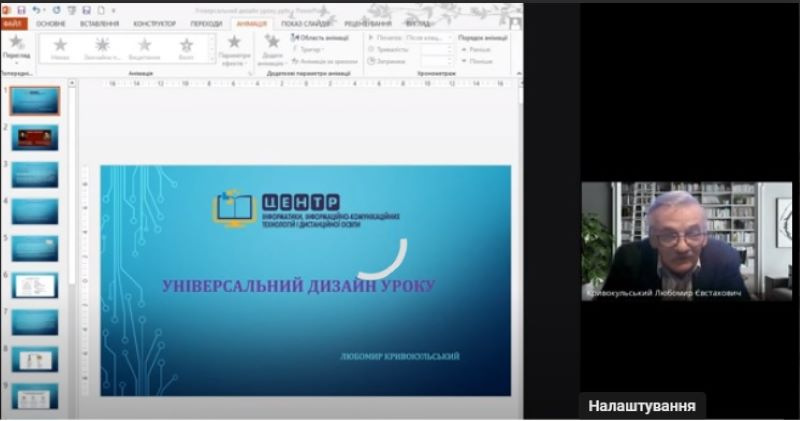Select slide 2 thumbnail
The image size is (800, 421).
click(35, 137)
